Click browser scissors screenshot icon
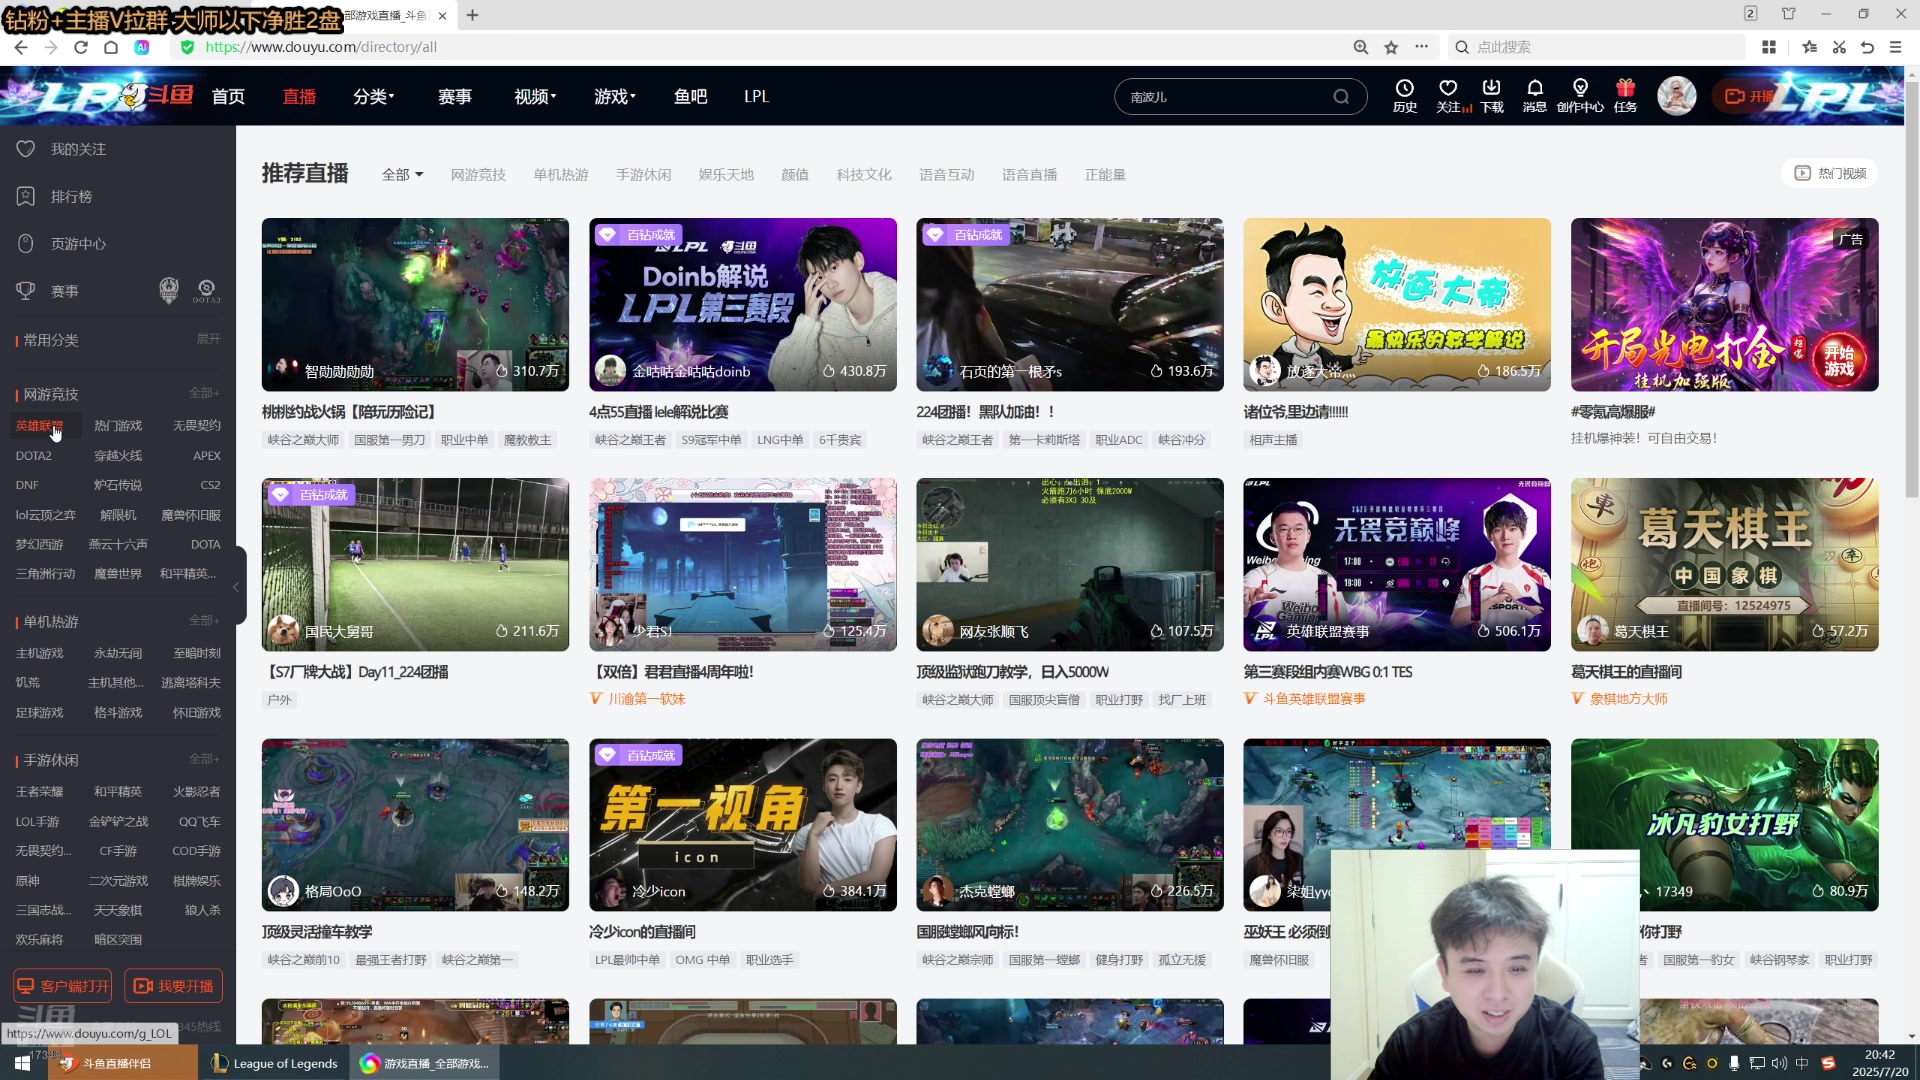This screenshot has height=1080, width=1920. click(1839, 47)
